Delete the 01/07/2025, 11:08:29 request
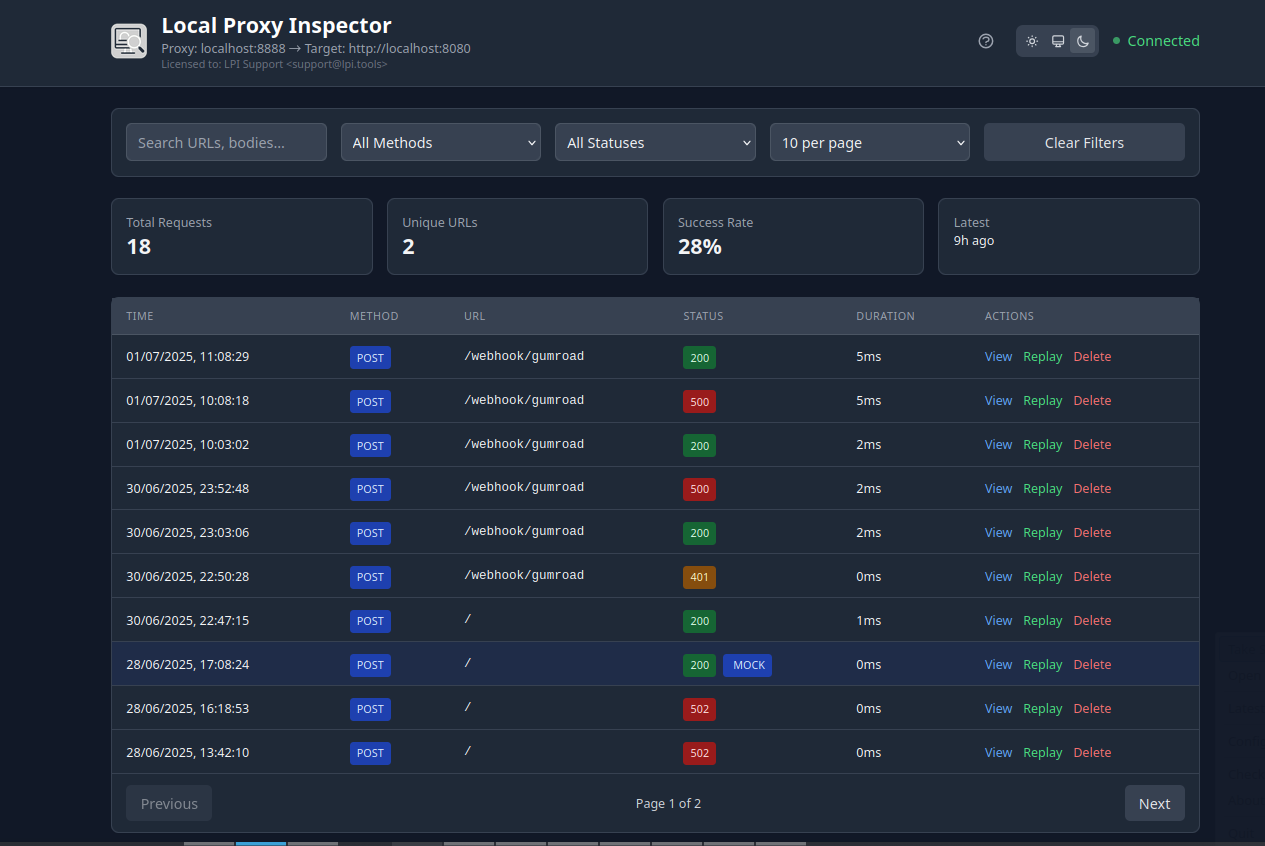Screen dimensions: 1265x846 pyautogui.click(x=1092, y=356)
